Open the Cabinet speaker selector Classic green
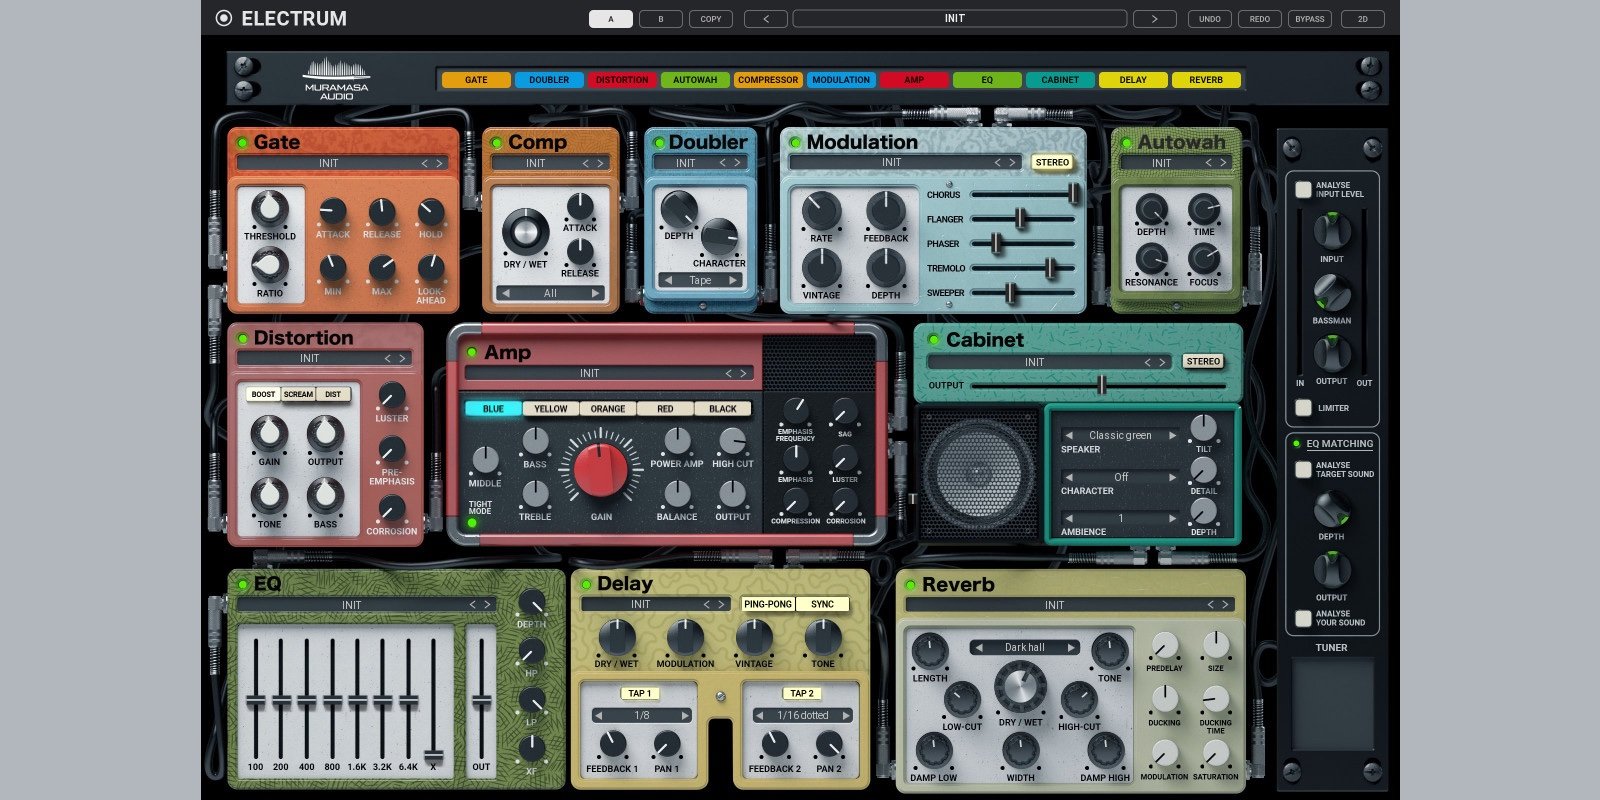 [1120, 435]
